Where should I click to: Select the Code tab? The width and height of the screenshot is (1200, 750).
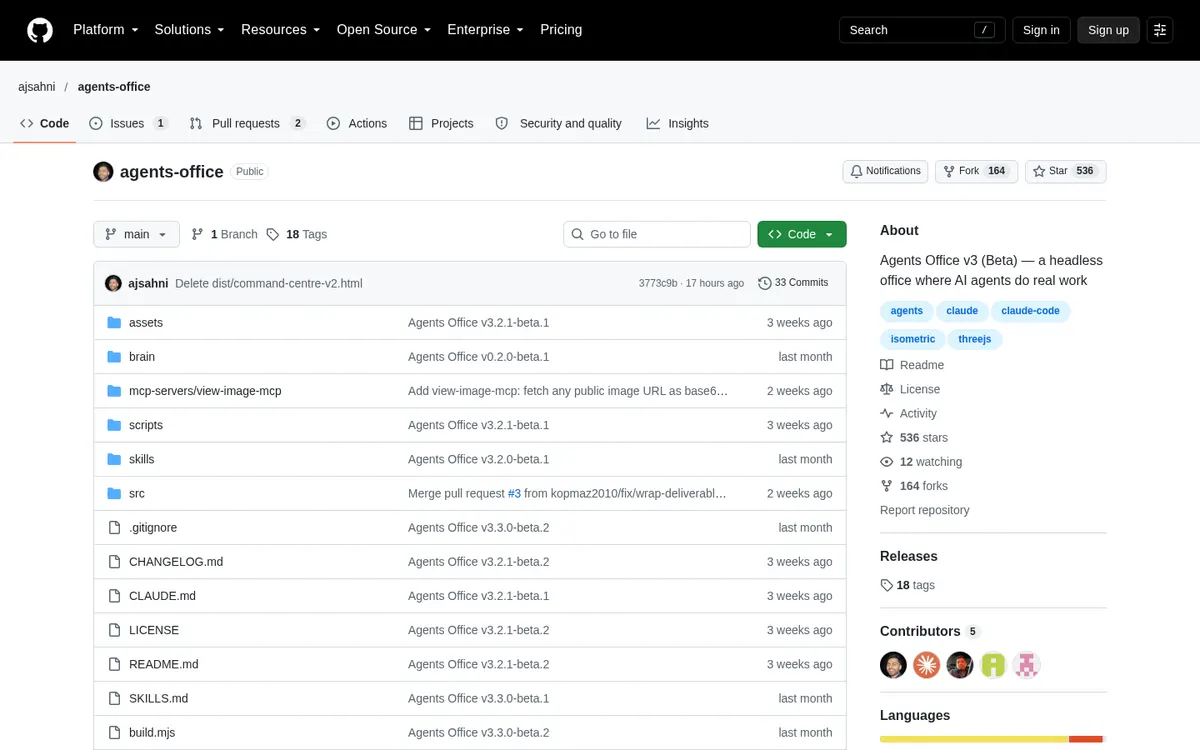coord(45,123)
